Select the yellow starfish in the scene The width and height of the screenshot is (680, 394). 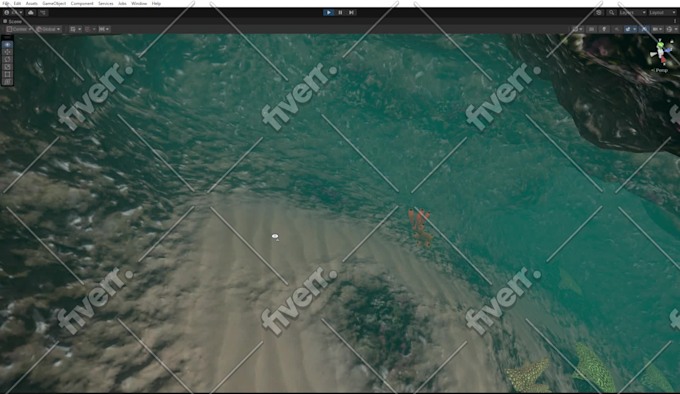pyautogui.click(x=528, y=375)
